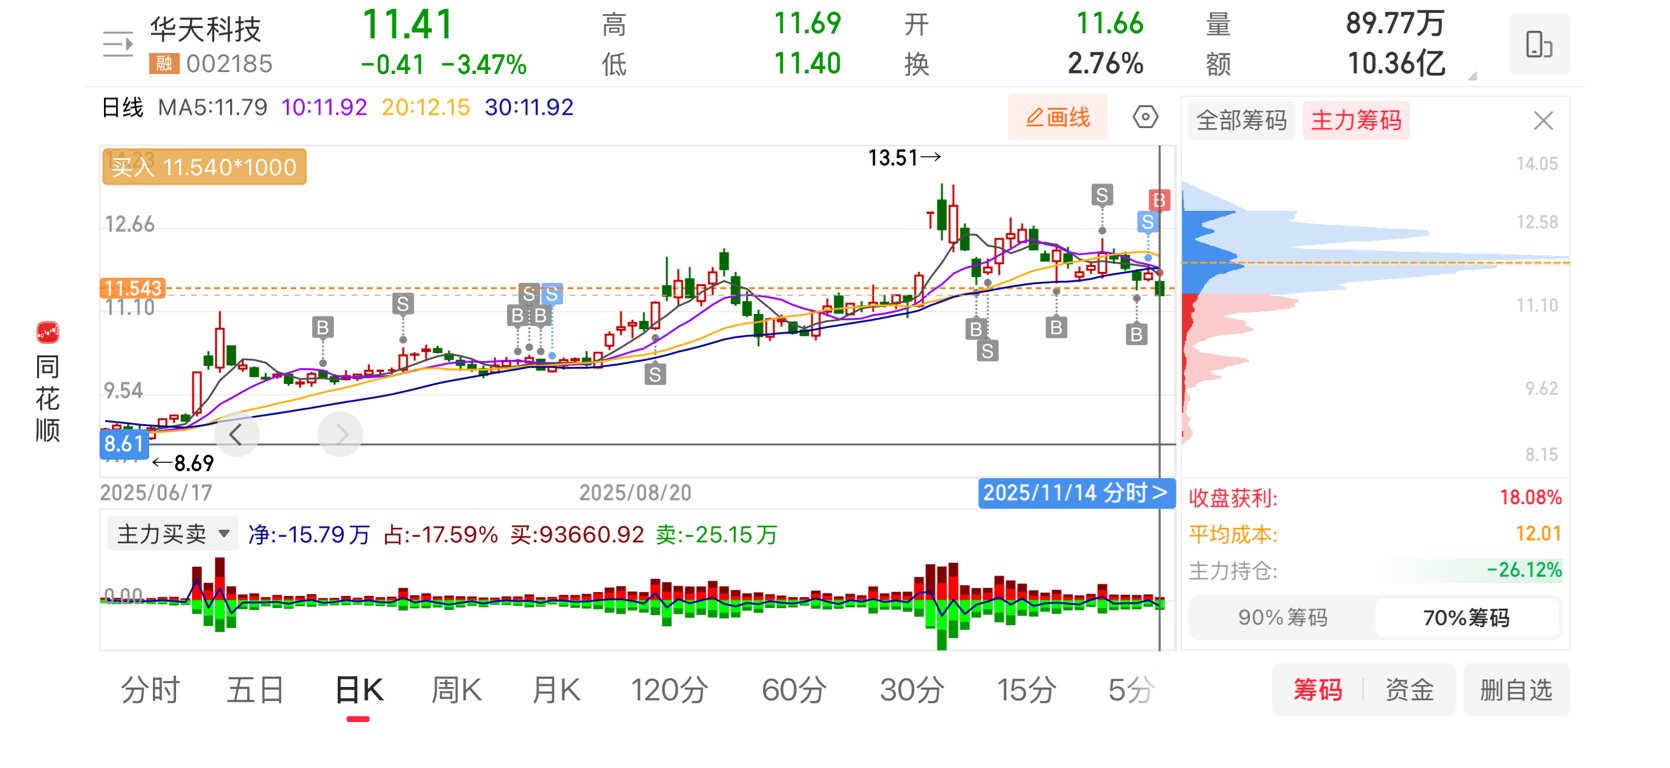Click the MA 30:11.92 blue label
Screen dimensions: 1670x768
click(529, 108)
